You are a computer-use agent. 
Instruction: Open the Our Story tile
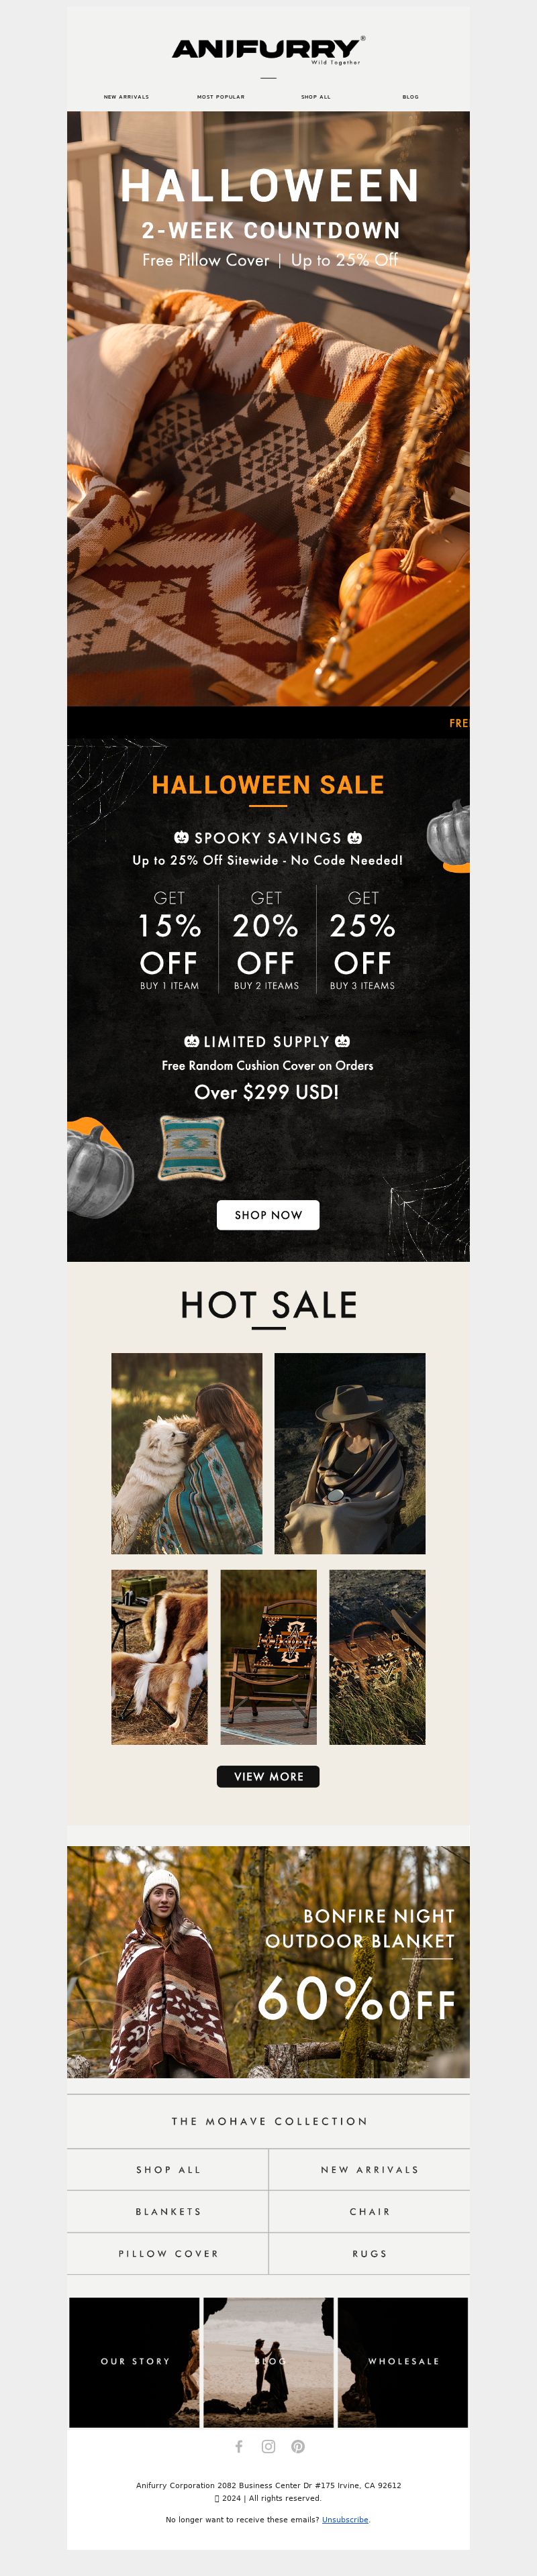(x=134, y=2361)
